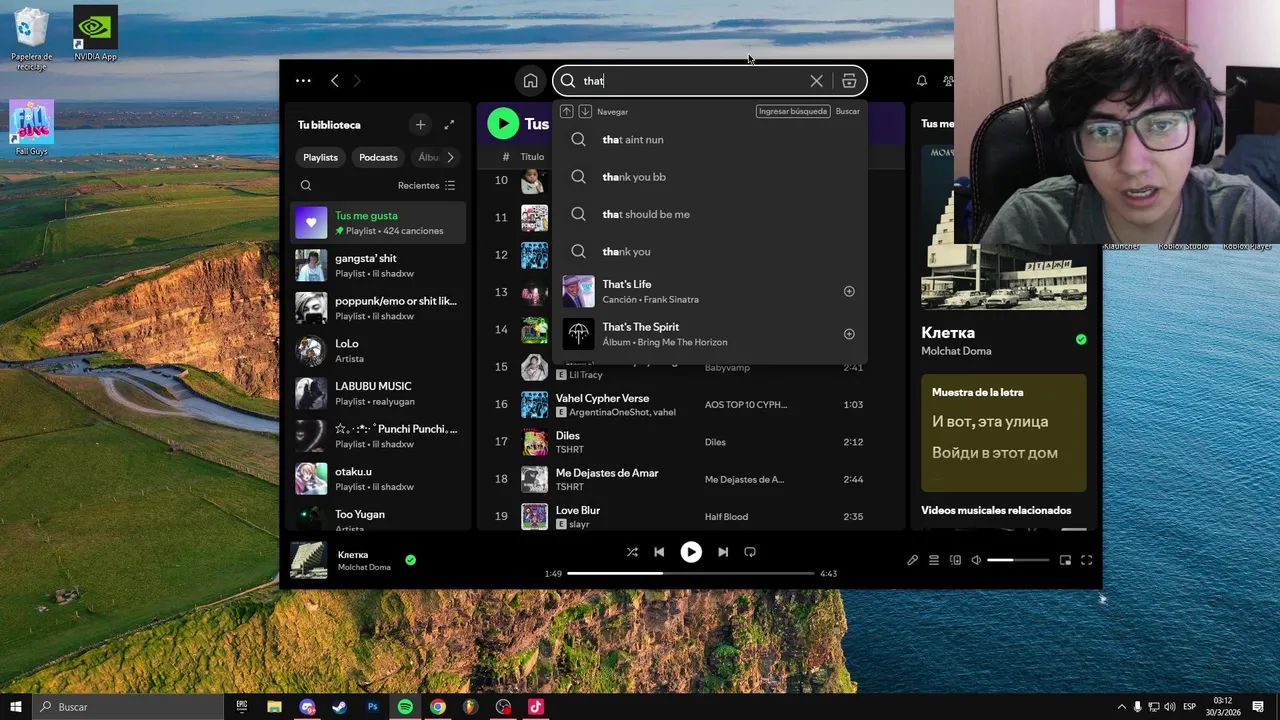Open the notifications bell
Image resolution: width=1280 pixels, height=720 pixels.
[922, 81]
